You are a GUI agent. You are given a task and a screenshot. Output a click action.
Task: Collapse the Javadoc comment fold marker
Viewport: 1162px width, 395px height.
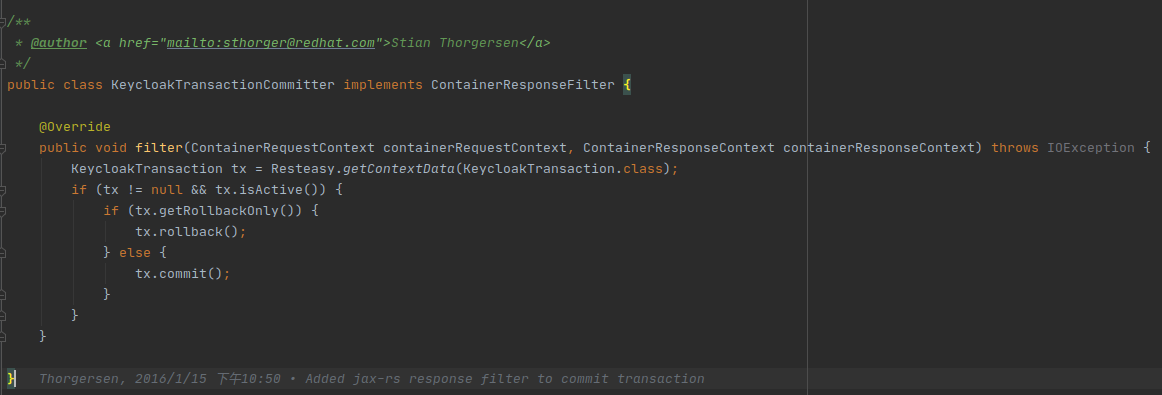pyautogui.click(x=3, y=22)
